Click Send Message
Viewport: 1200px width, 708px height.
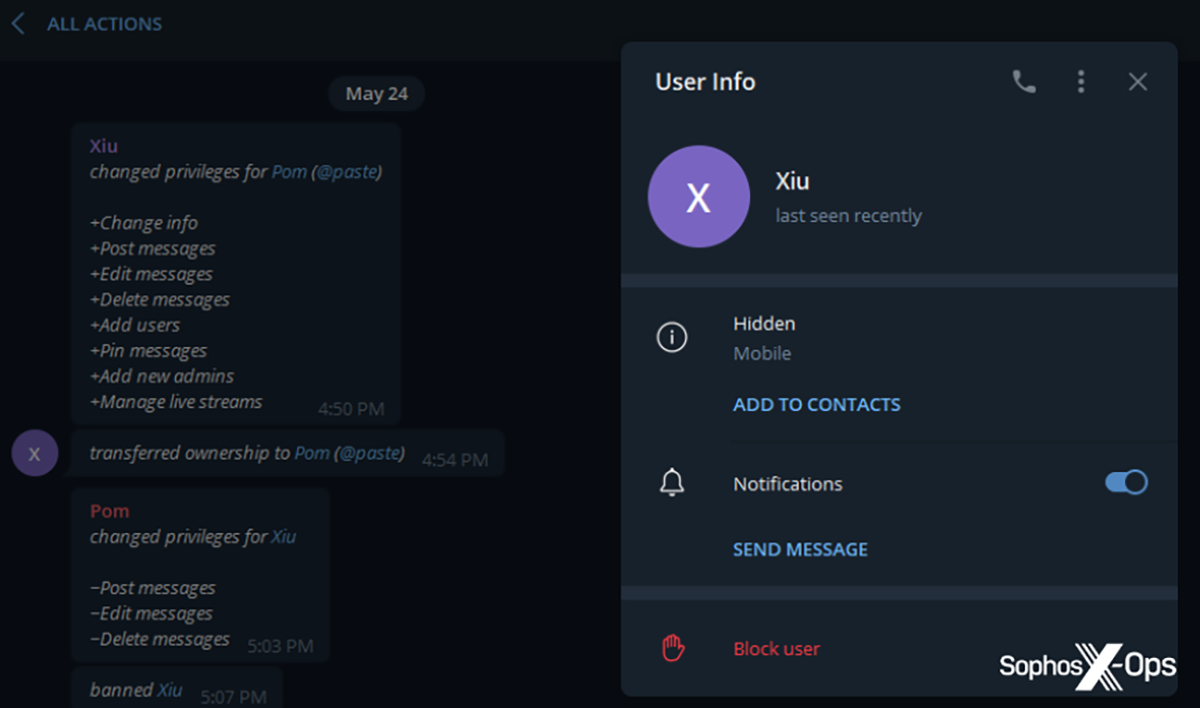tap(800, 550)
